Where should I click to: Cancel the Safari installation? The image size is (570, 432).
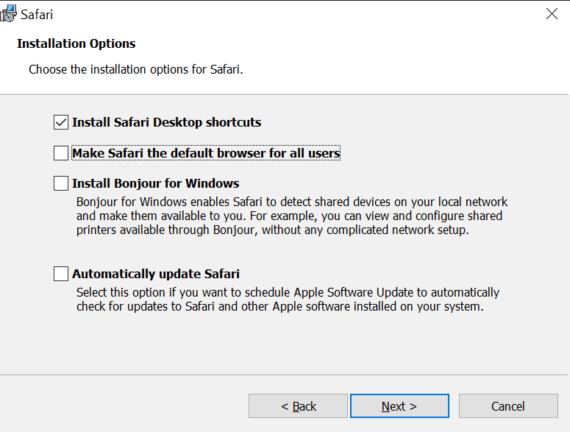tap(508, 406)
